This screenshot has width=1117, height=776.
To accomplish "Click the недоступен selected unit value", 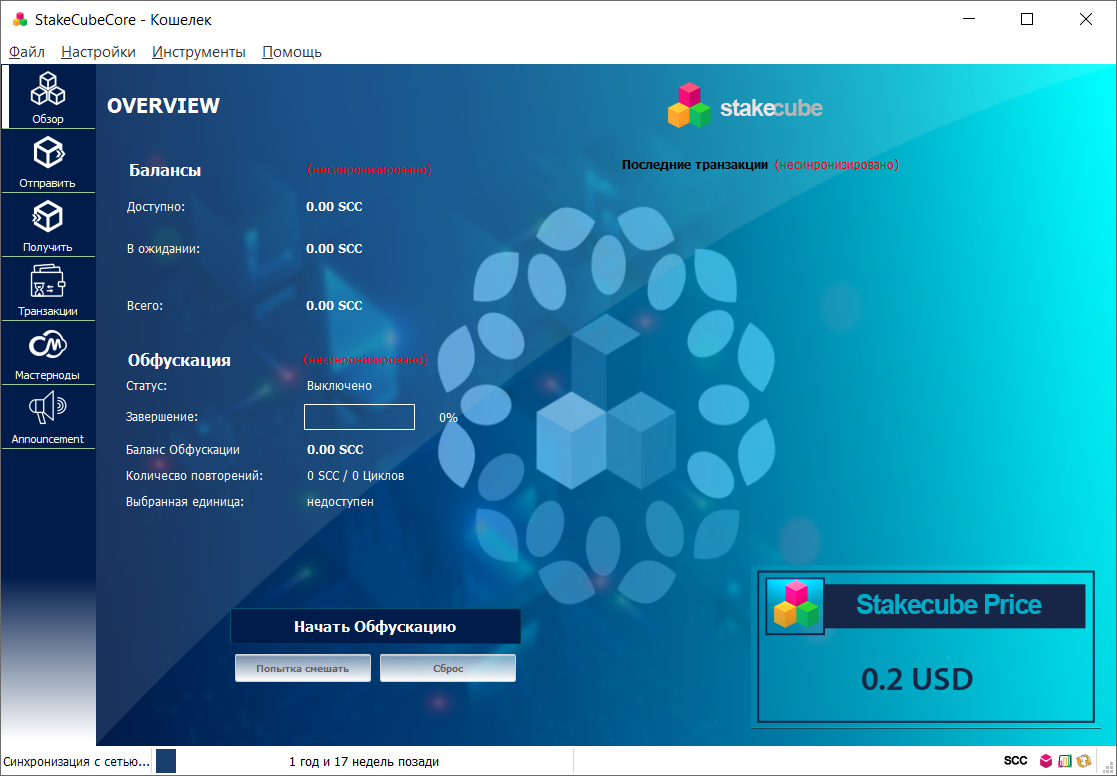I will [x=341, y=502].
